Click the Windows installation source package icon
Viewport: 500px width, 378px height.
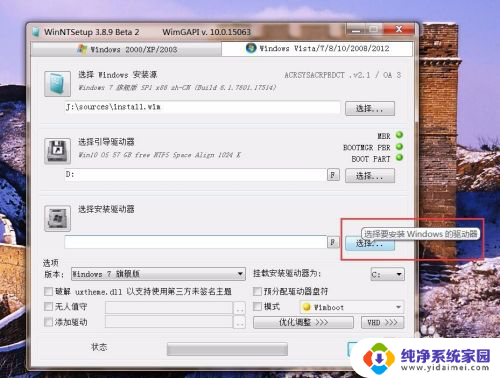57,84
